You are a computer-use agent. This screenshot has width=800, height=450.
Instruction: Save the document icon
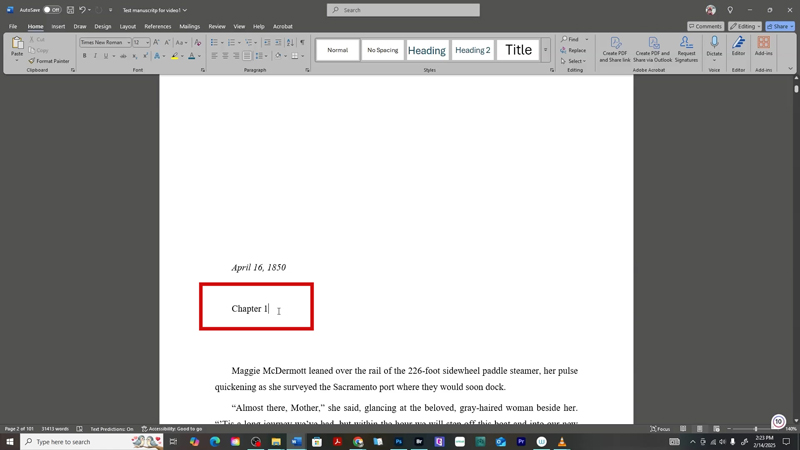[x=70, y=10]
